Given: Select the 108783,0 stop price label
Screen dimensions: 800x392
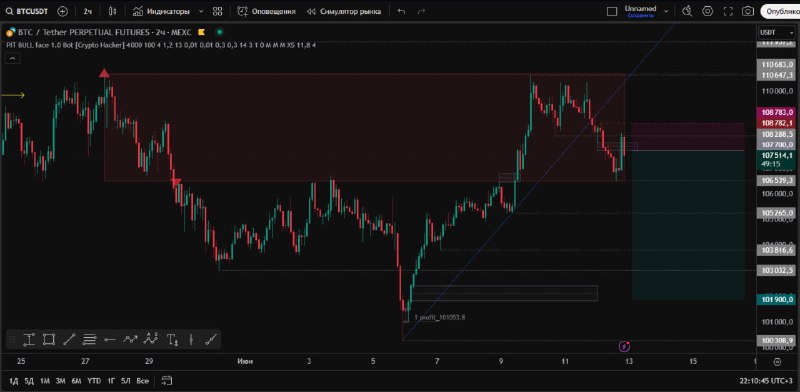Looking at the screenshot, I should (778, 112).
